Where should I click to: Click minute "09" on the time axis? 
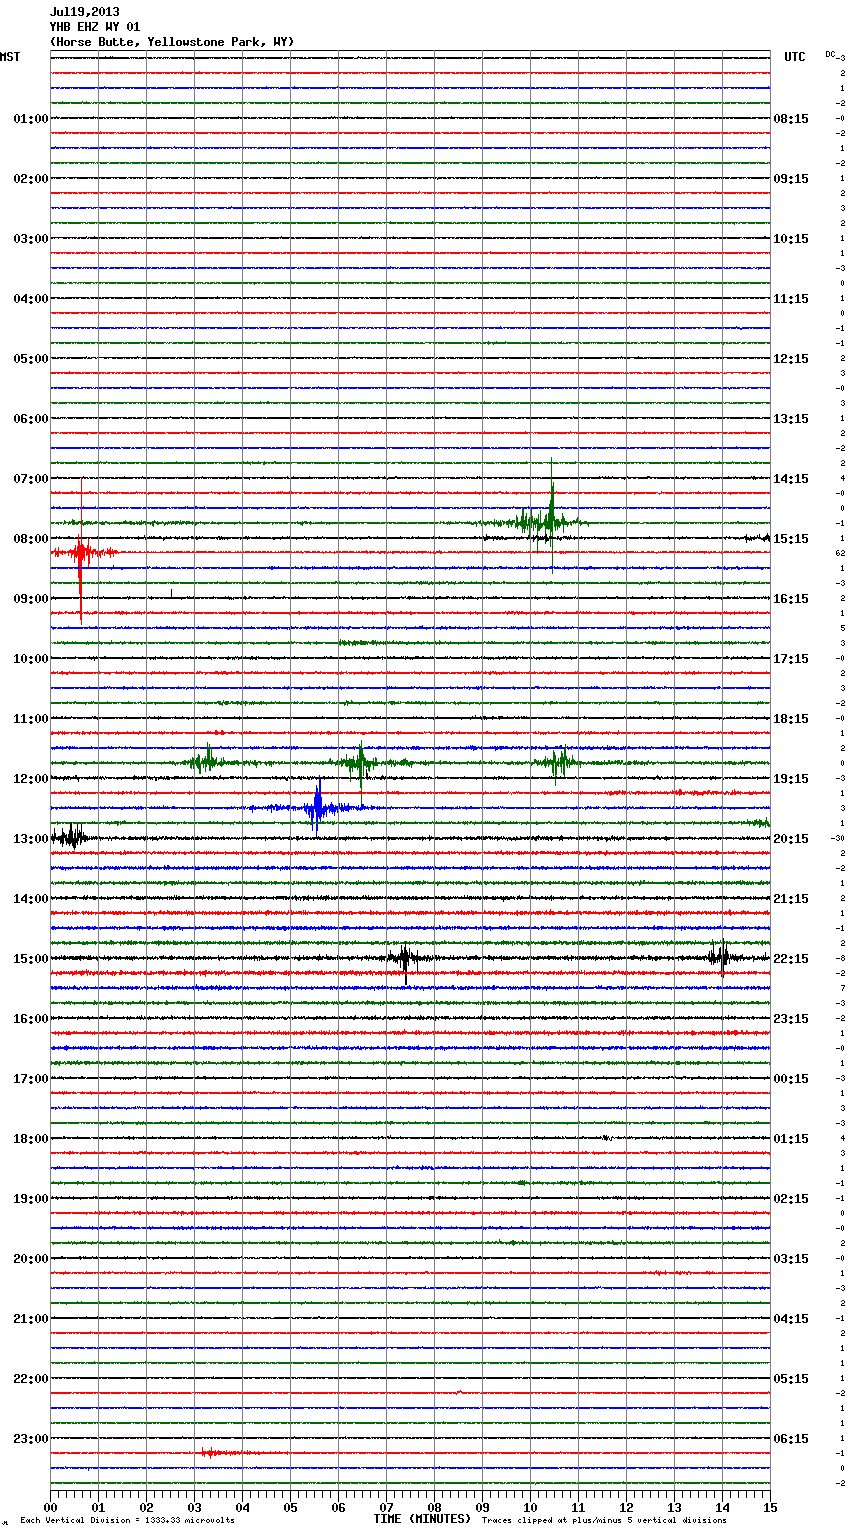[x=482, y=1507]
